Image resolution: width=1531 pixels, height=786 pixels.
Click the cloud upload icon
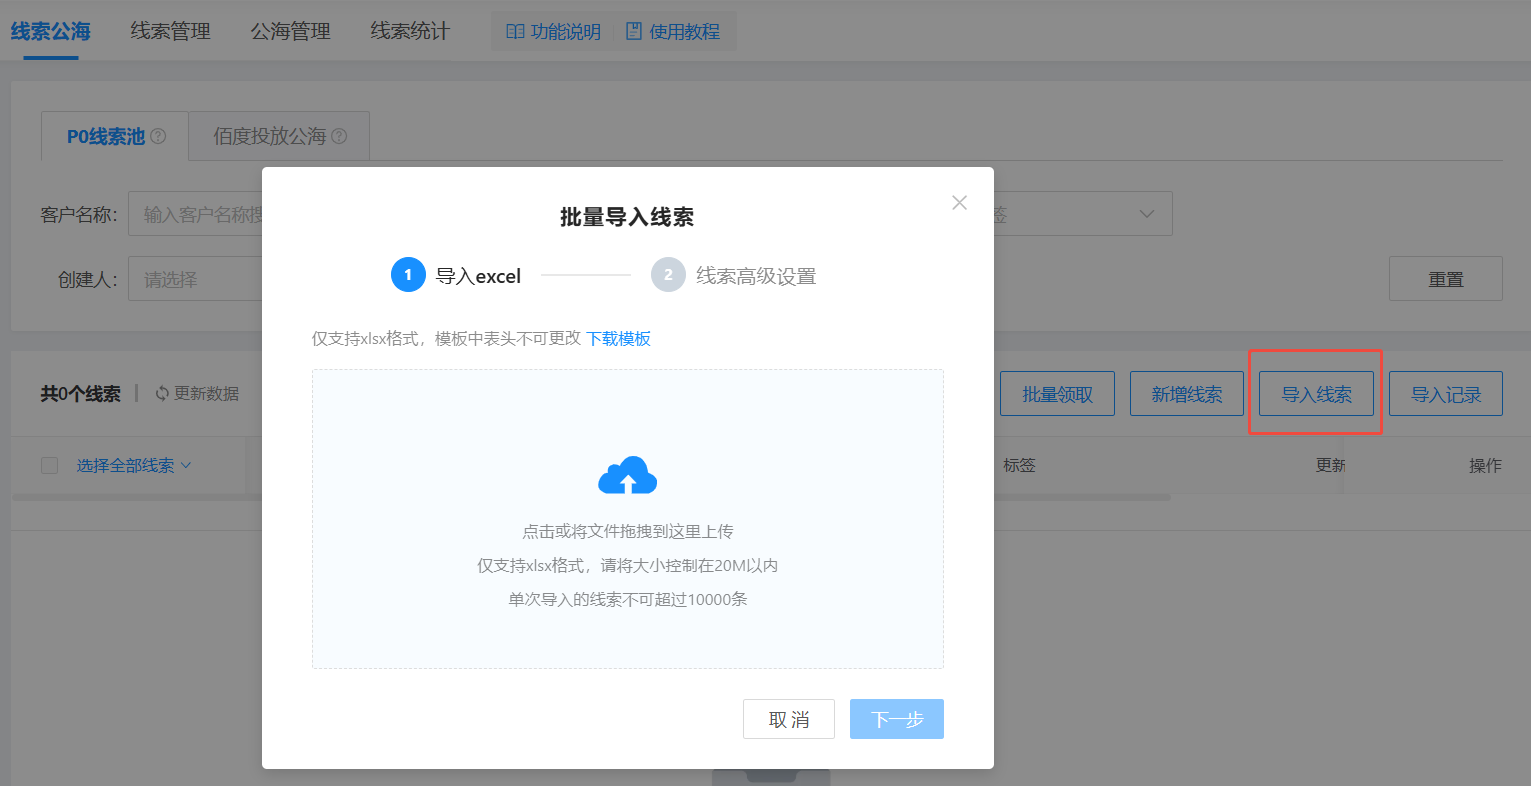pyautogui.click(x=627, y=476)
